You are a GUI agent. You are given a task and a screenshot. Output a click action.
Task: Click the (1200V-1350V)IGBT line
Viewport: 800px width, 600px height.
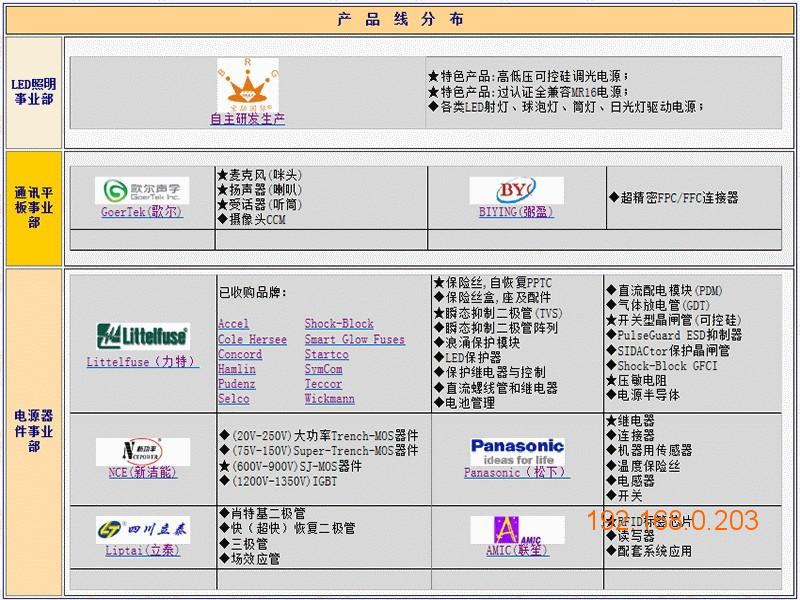tap(278, 481)
